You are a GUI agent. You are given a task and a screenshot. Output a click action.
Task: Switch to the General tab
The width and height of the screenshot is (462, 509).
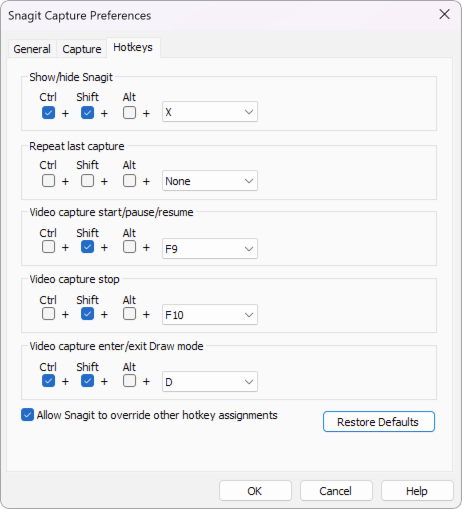(32, 49)
